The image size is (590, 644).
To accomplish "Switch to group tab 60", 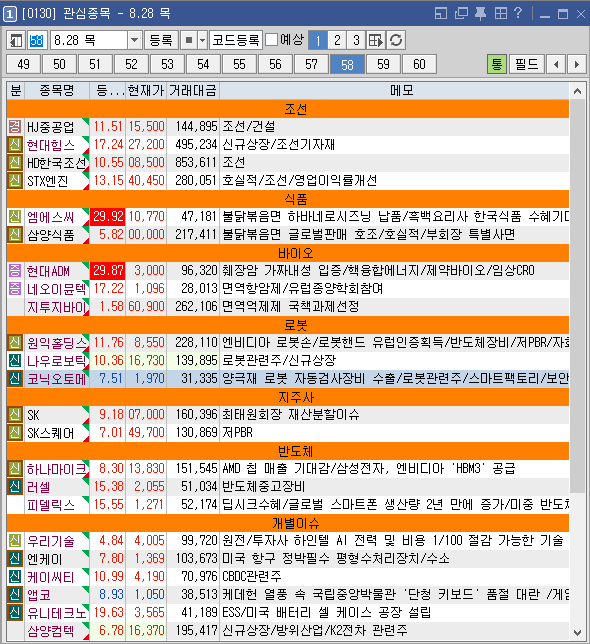I will click(x=419, y=64).
